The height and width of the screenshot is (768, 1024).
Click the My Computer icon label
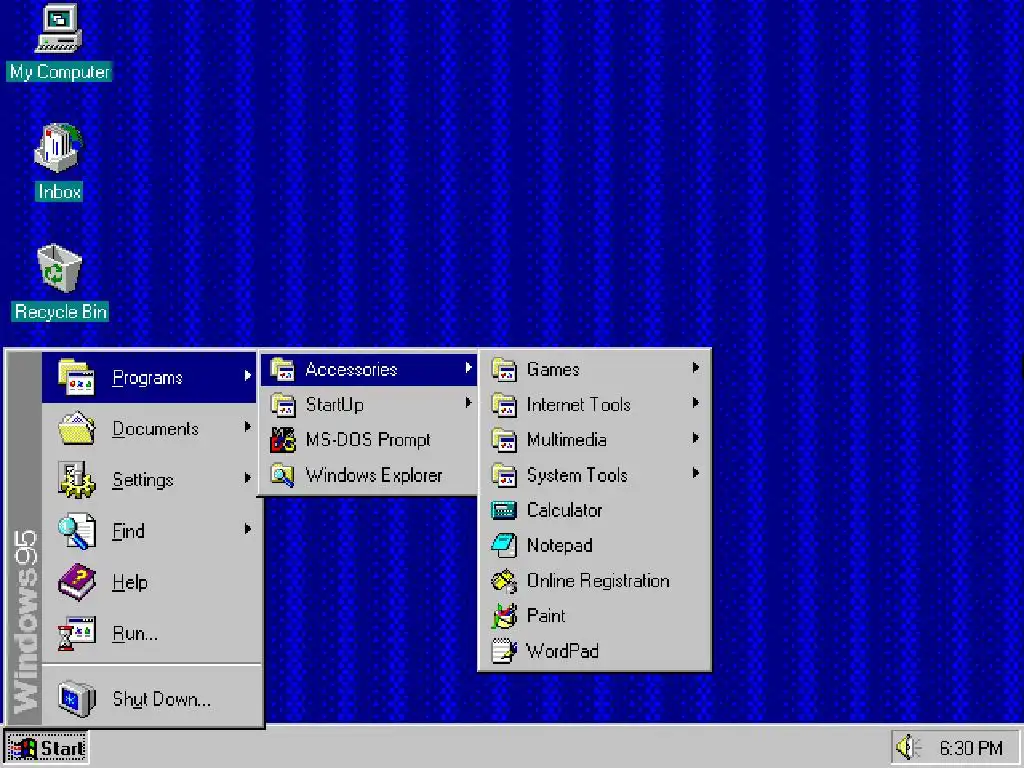[59, 71]
